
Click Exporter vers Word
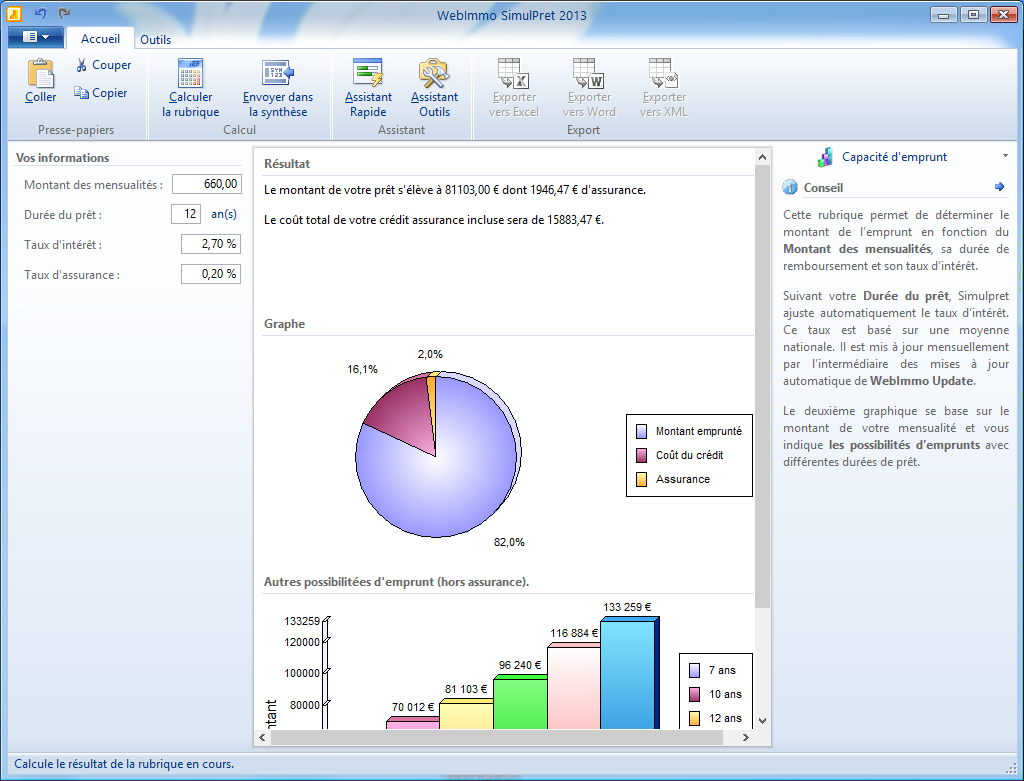pos(589,88)
